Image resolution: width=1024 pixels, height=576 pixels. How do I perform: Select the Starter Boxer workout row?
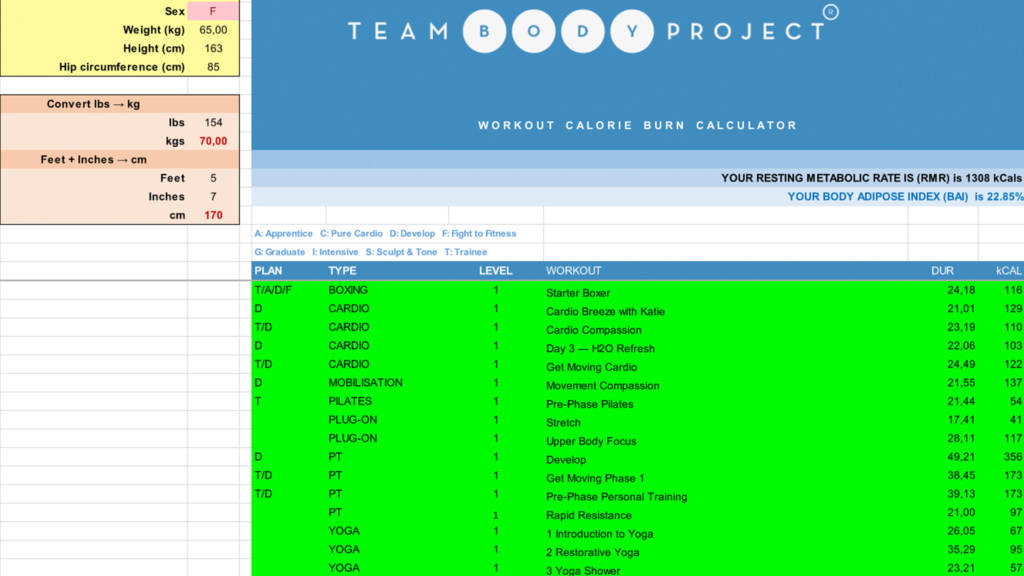coord(576,290)
